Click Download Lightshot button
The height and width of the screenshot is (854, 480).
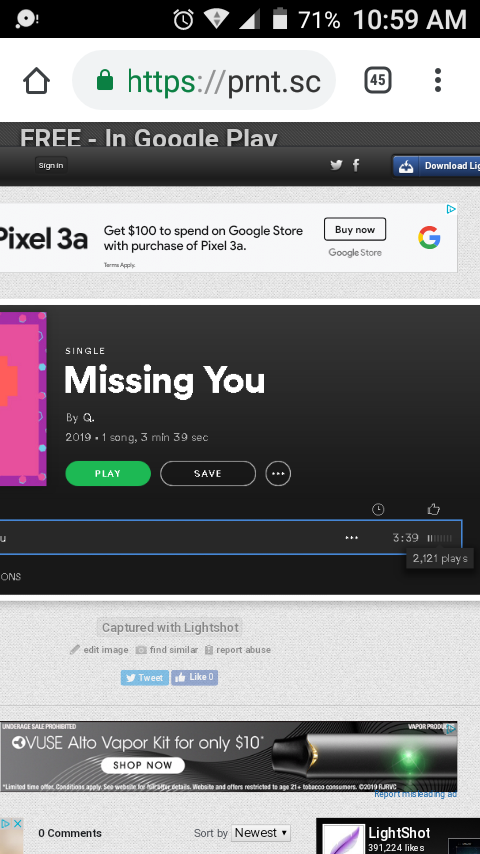point(436,166)
